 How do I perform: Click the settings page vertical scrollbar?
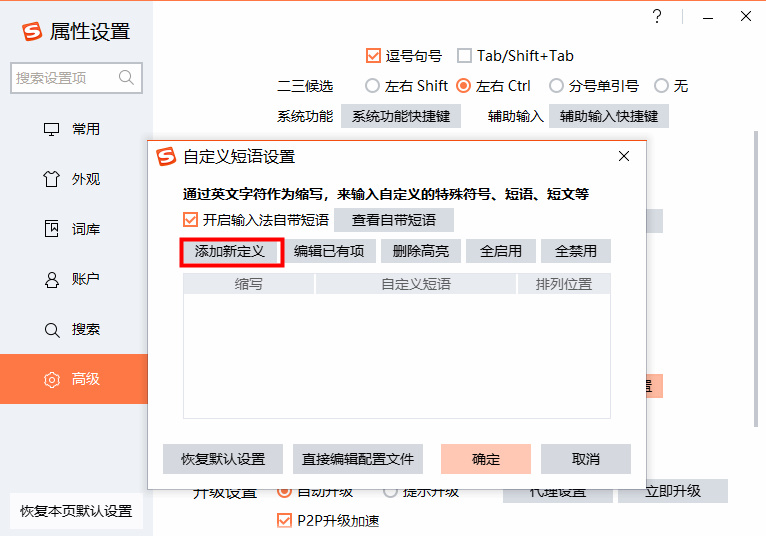(756, 279)
